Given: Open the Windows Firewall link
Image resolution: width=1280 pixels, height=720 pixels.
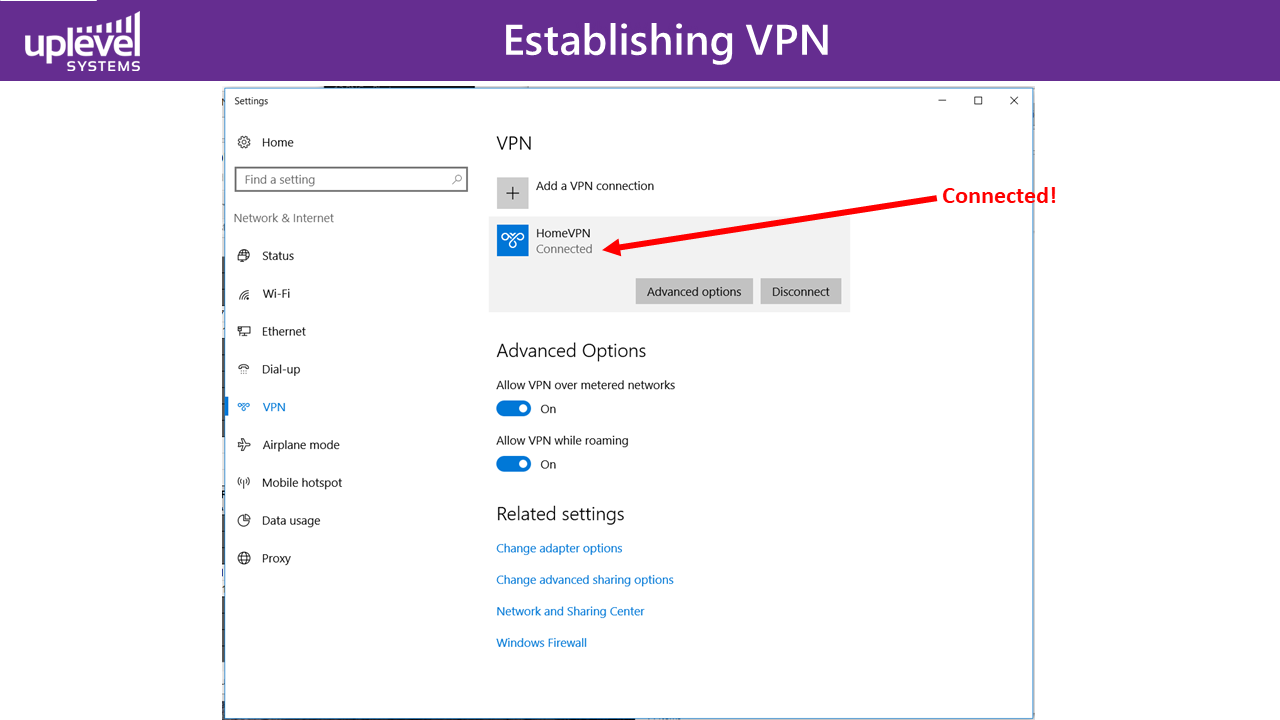Looking at the screenshot, I should (541, 643).
